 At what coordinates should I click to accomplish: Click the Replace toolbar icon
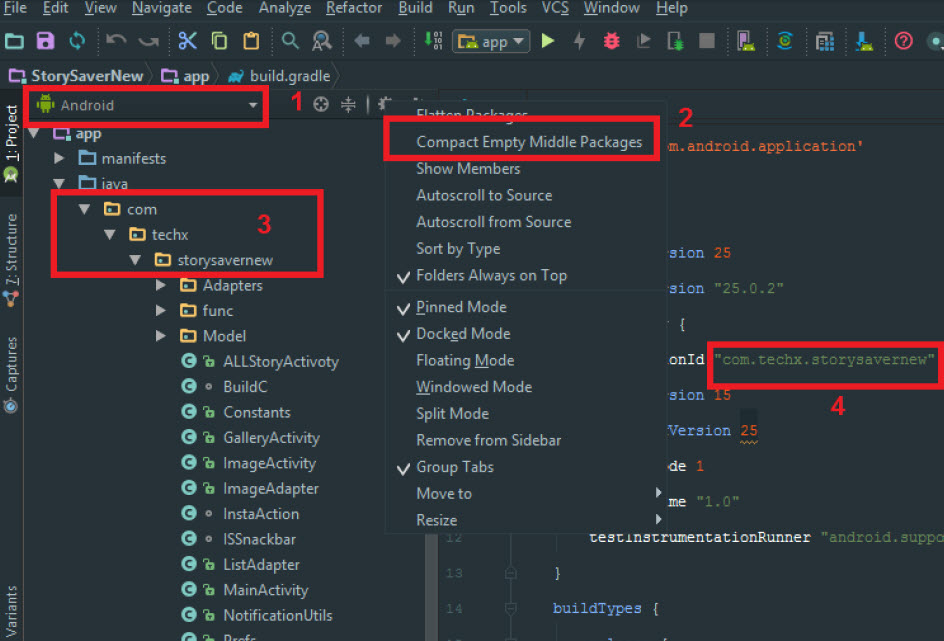(x=321, y=41)
